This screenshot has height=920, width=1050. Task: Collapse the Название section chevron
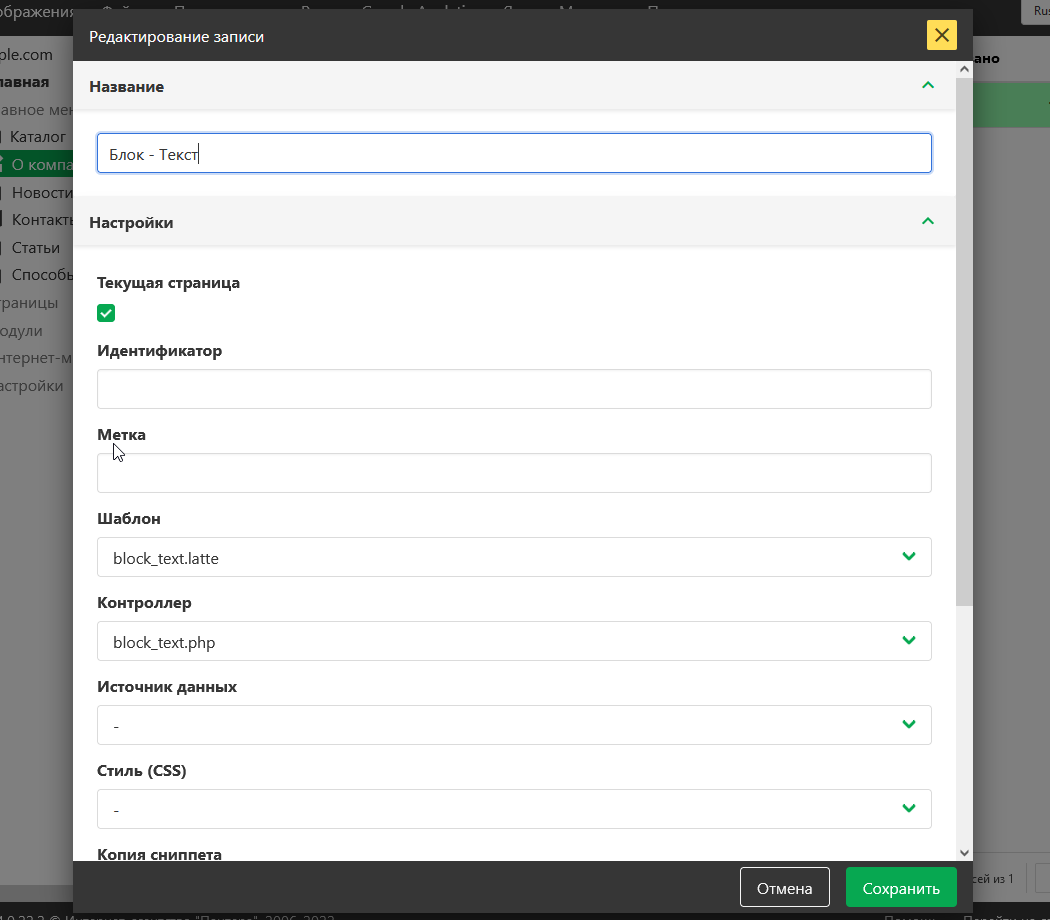(927, 86)
